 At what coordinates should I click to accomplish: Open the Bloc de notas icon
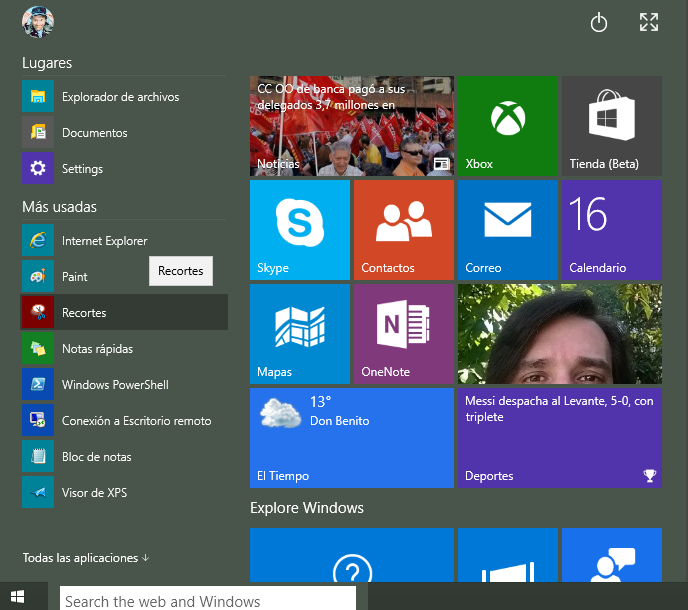(38, 456)
